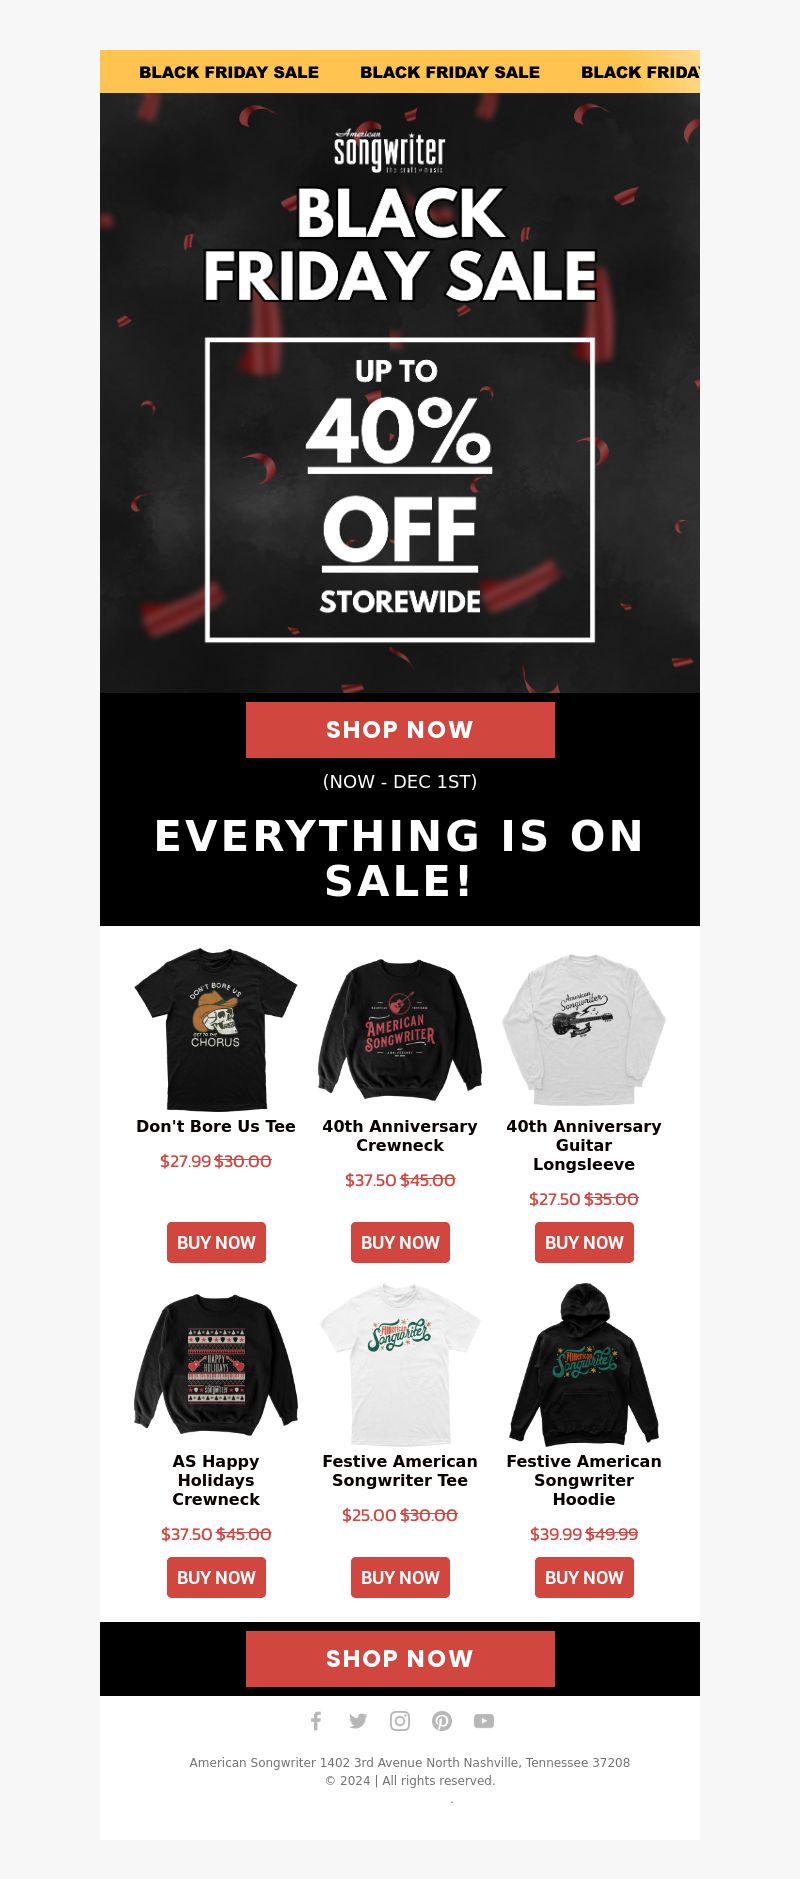Buy the Festive American Songwriter Tee
Image resolution: width=800 pixels, height=1879 pixels.
point(400,1578)
